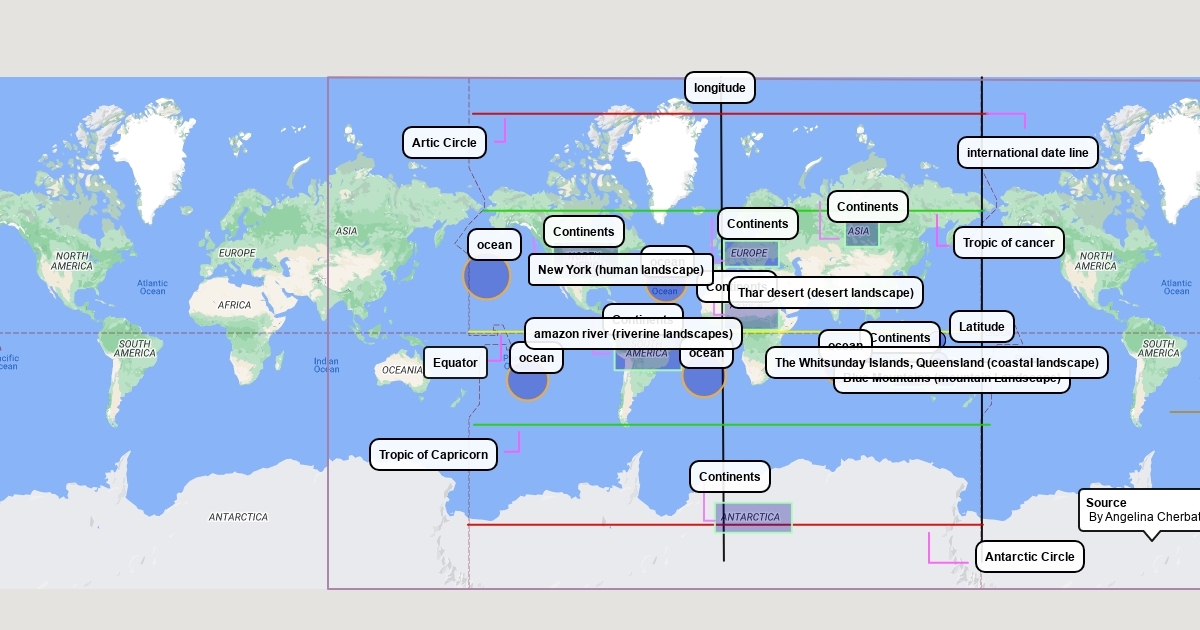The width and height of the screenshot is (1200, 630).
Task: Click the blue ocean circle below Equator label
Action: tap(527, 383)
